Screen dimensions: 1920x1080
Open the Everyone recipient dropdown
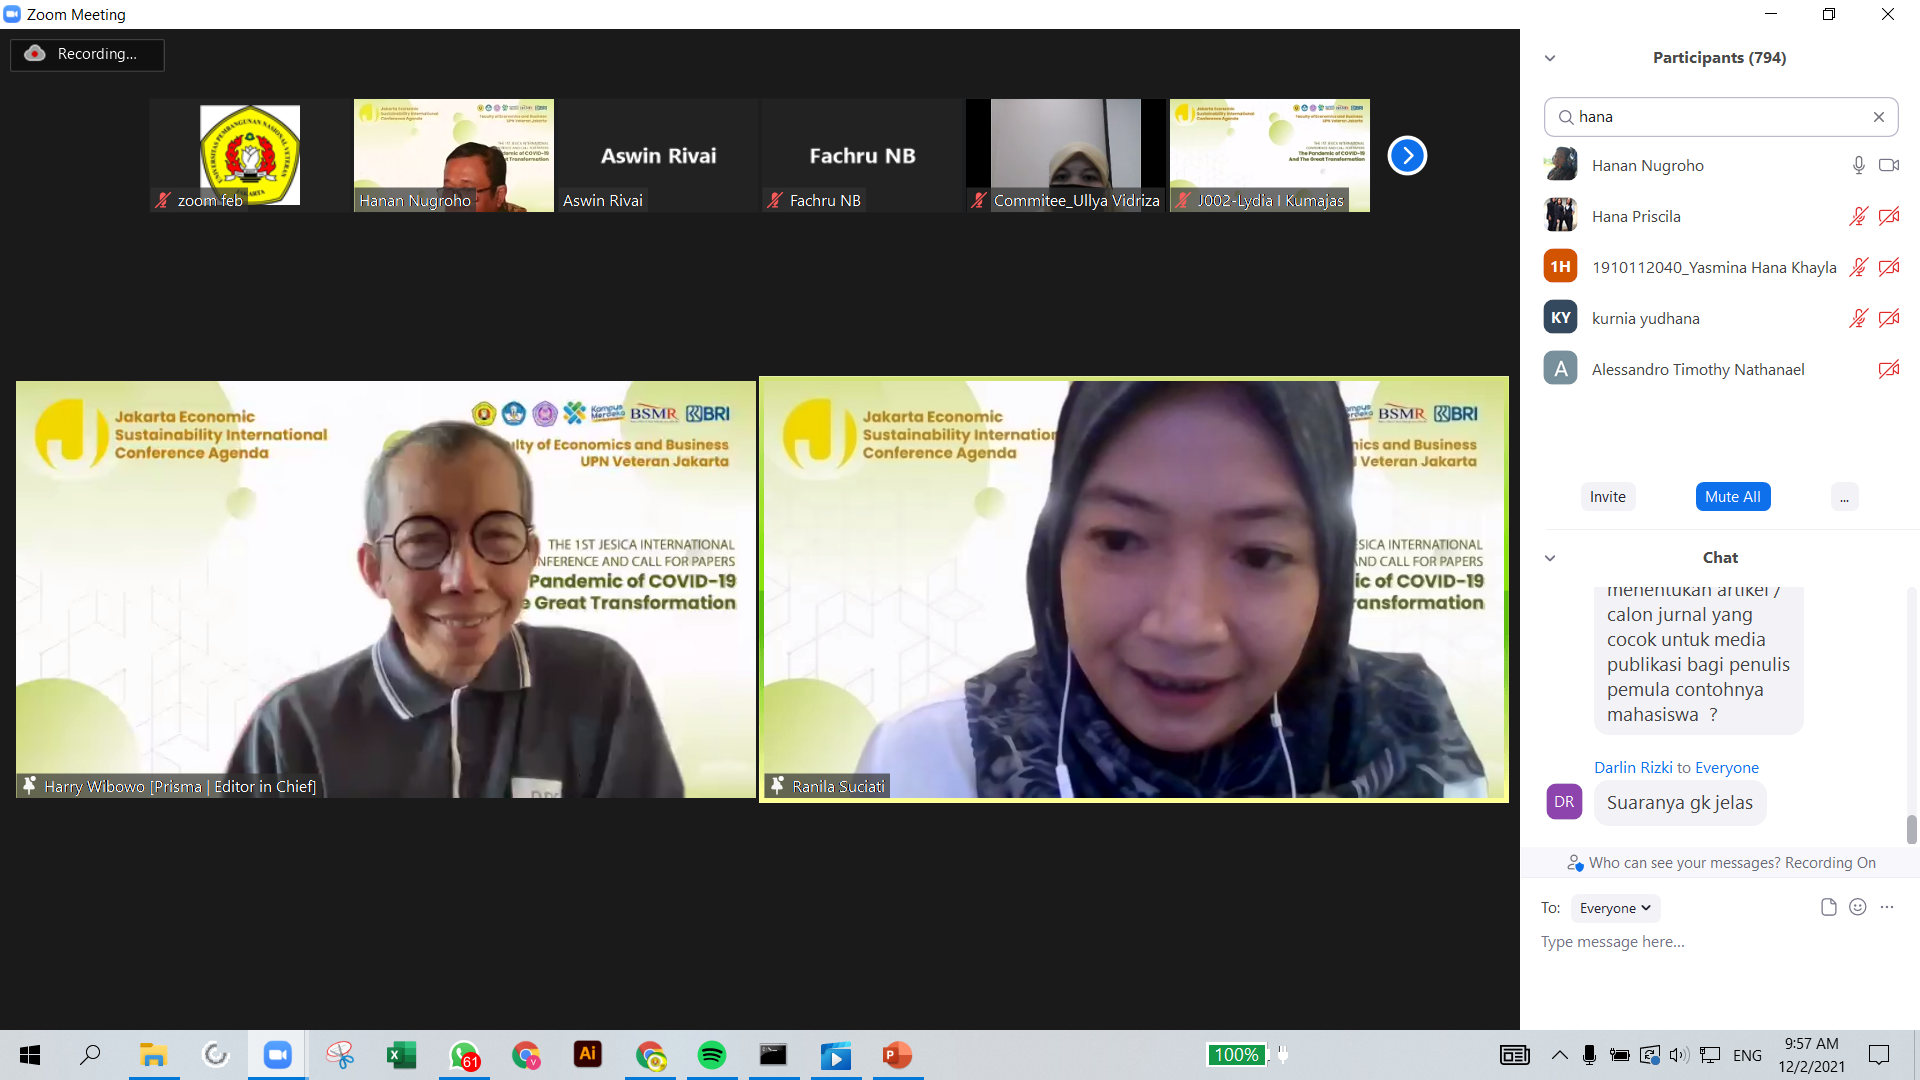click(1615, 908)
